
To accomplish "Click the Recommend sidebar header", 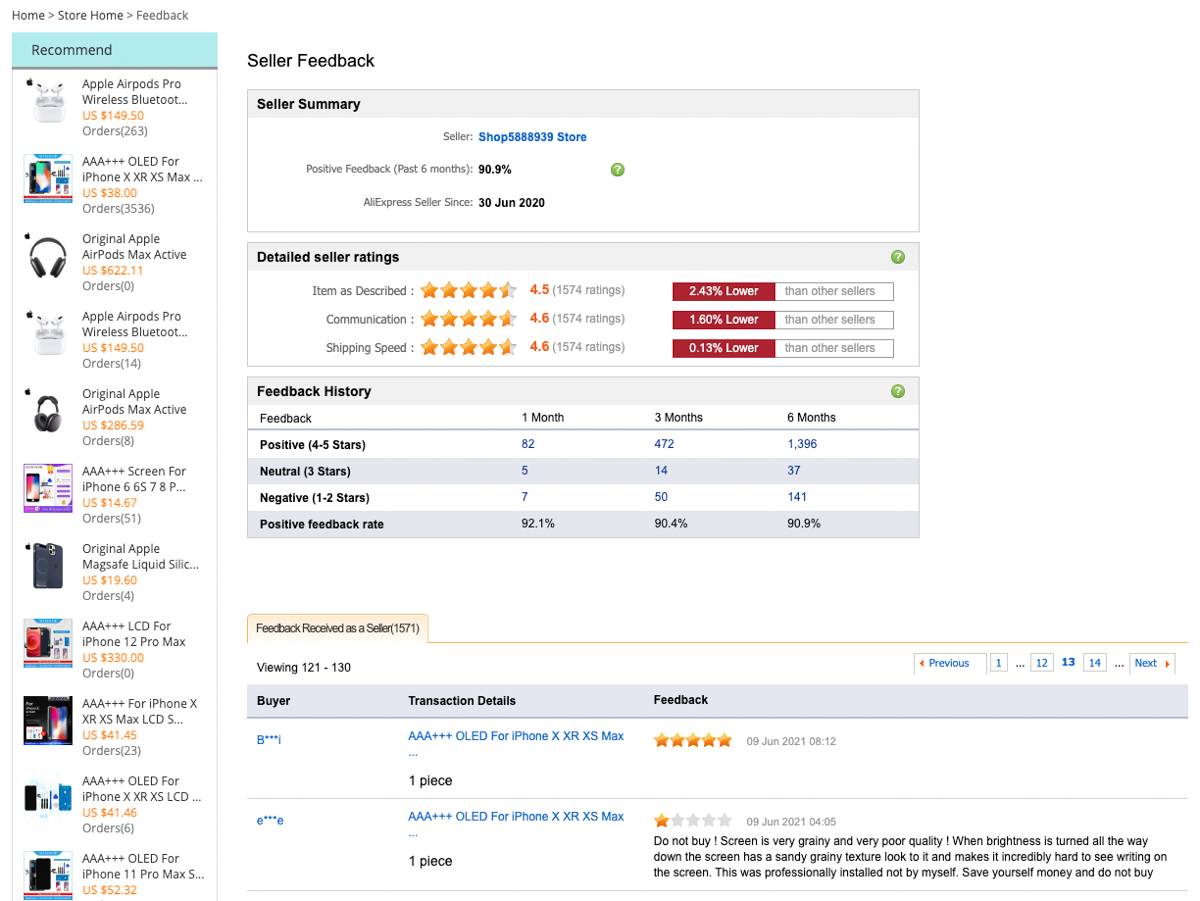I will [71, 49].
